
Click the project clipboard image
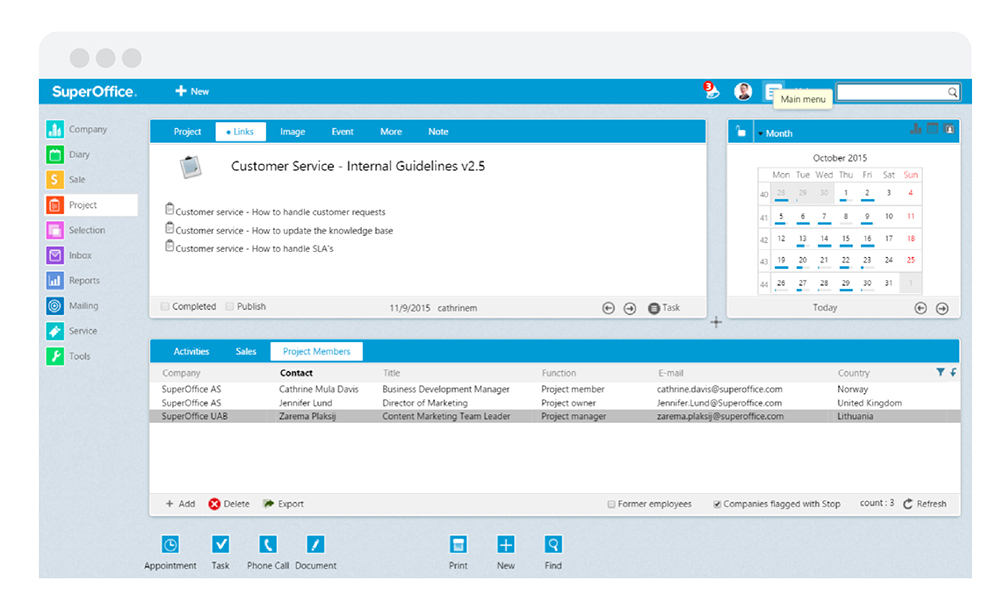click(x=190, y=167)
